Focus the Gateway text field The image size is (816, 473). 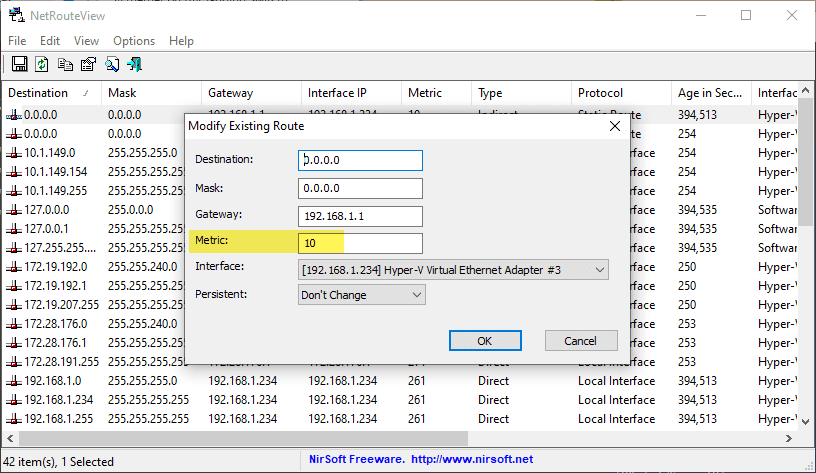pyautogui.click(x=360, y=216)
